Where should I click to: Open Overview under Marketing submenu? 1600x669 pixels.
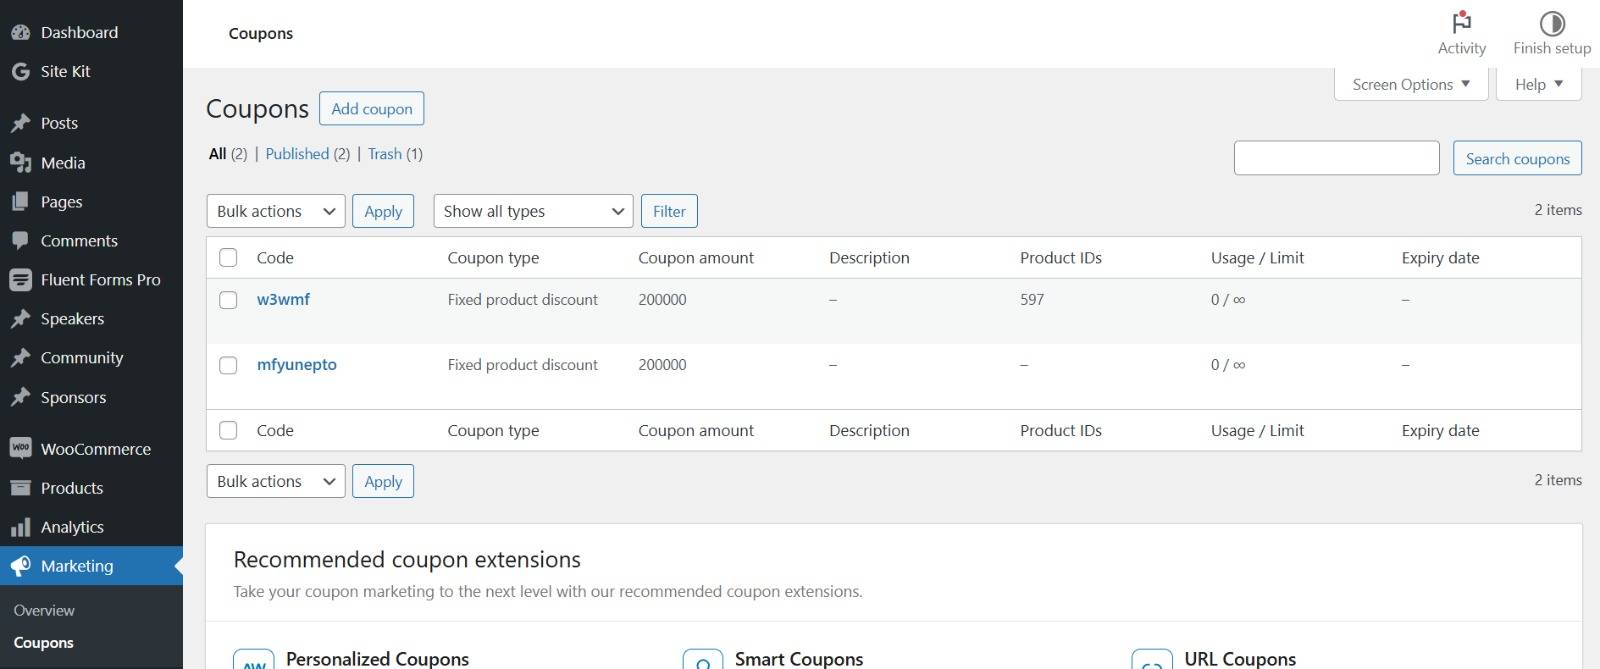pos(44,610)
